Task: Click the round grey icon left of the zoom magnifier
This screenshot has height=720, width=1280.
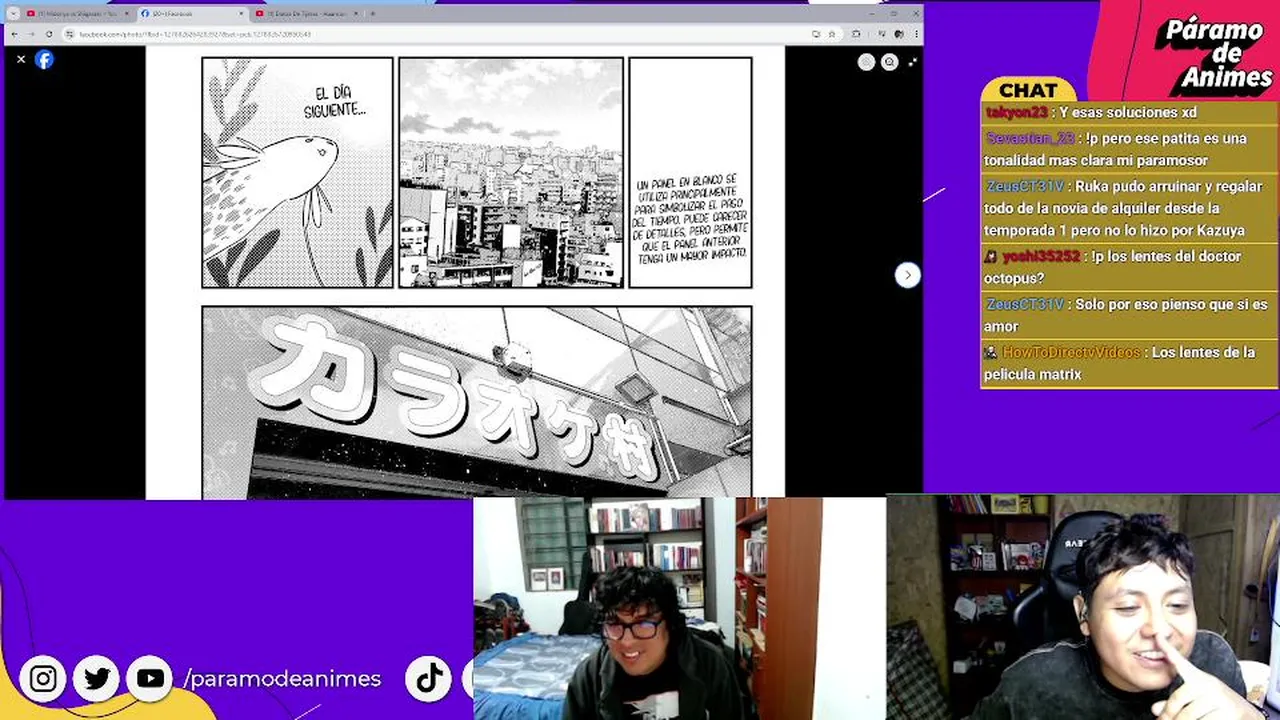Action: [866, 62]
